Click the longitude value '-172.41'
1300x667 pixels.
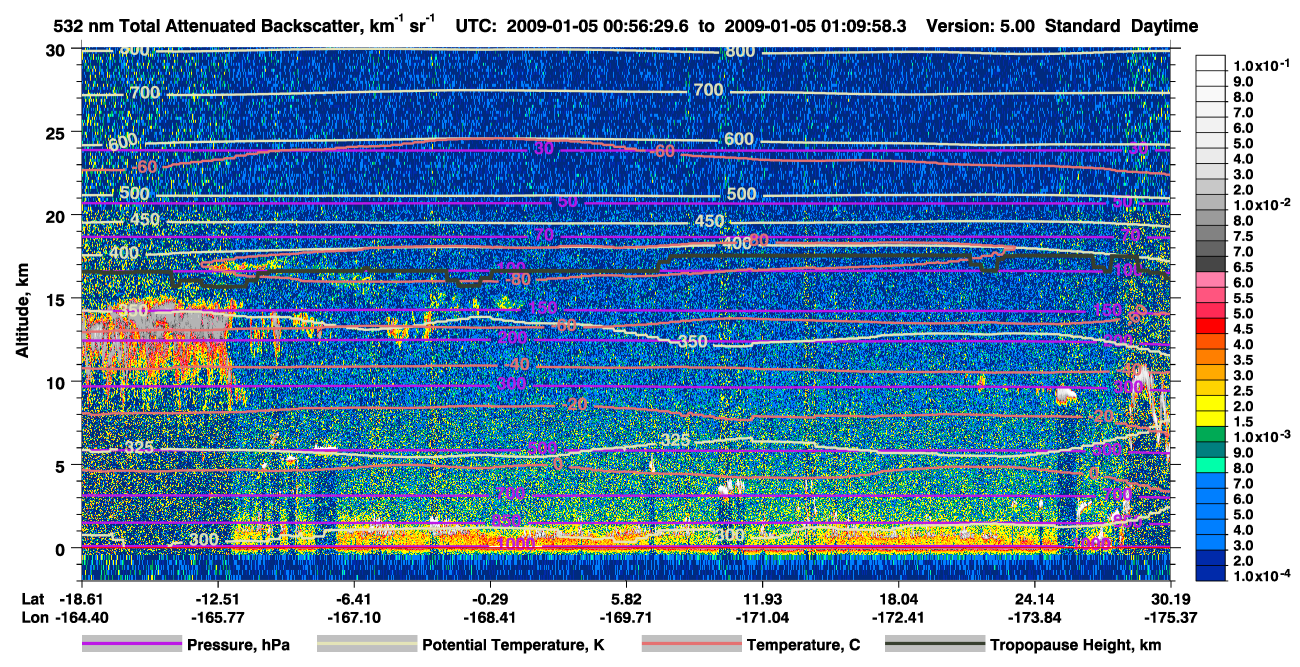tap(899, 617)
